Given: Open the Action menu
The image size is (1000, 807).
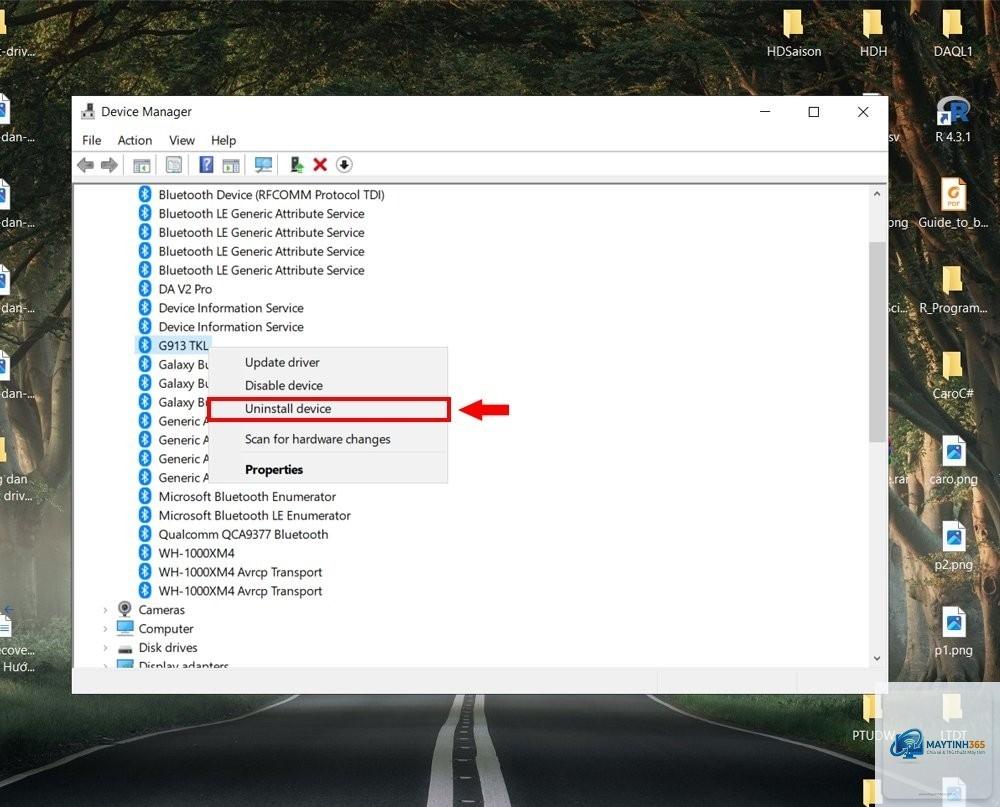Looking at the screenshot, I should click(x=135, y=140).
